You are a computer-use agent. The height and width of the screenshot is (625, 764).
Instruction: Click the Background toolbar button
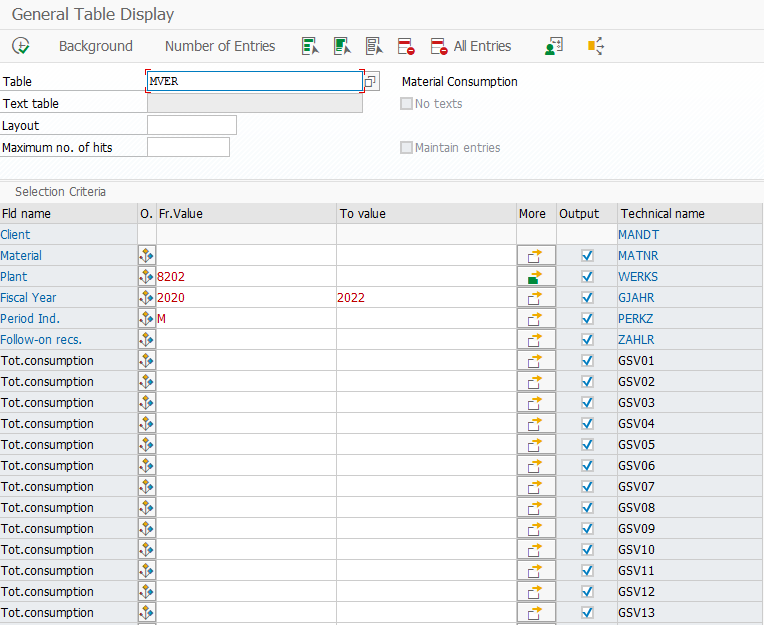click(95, 46)
